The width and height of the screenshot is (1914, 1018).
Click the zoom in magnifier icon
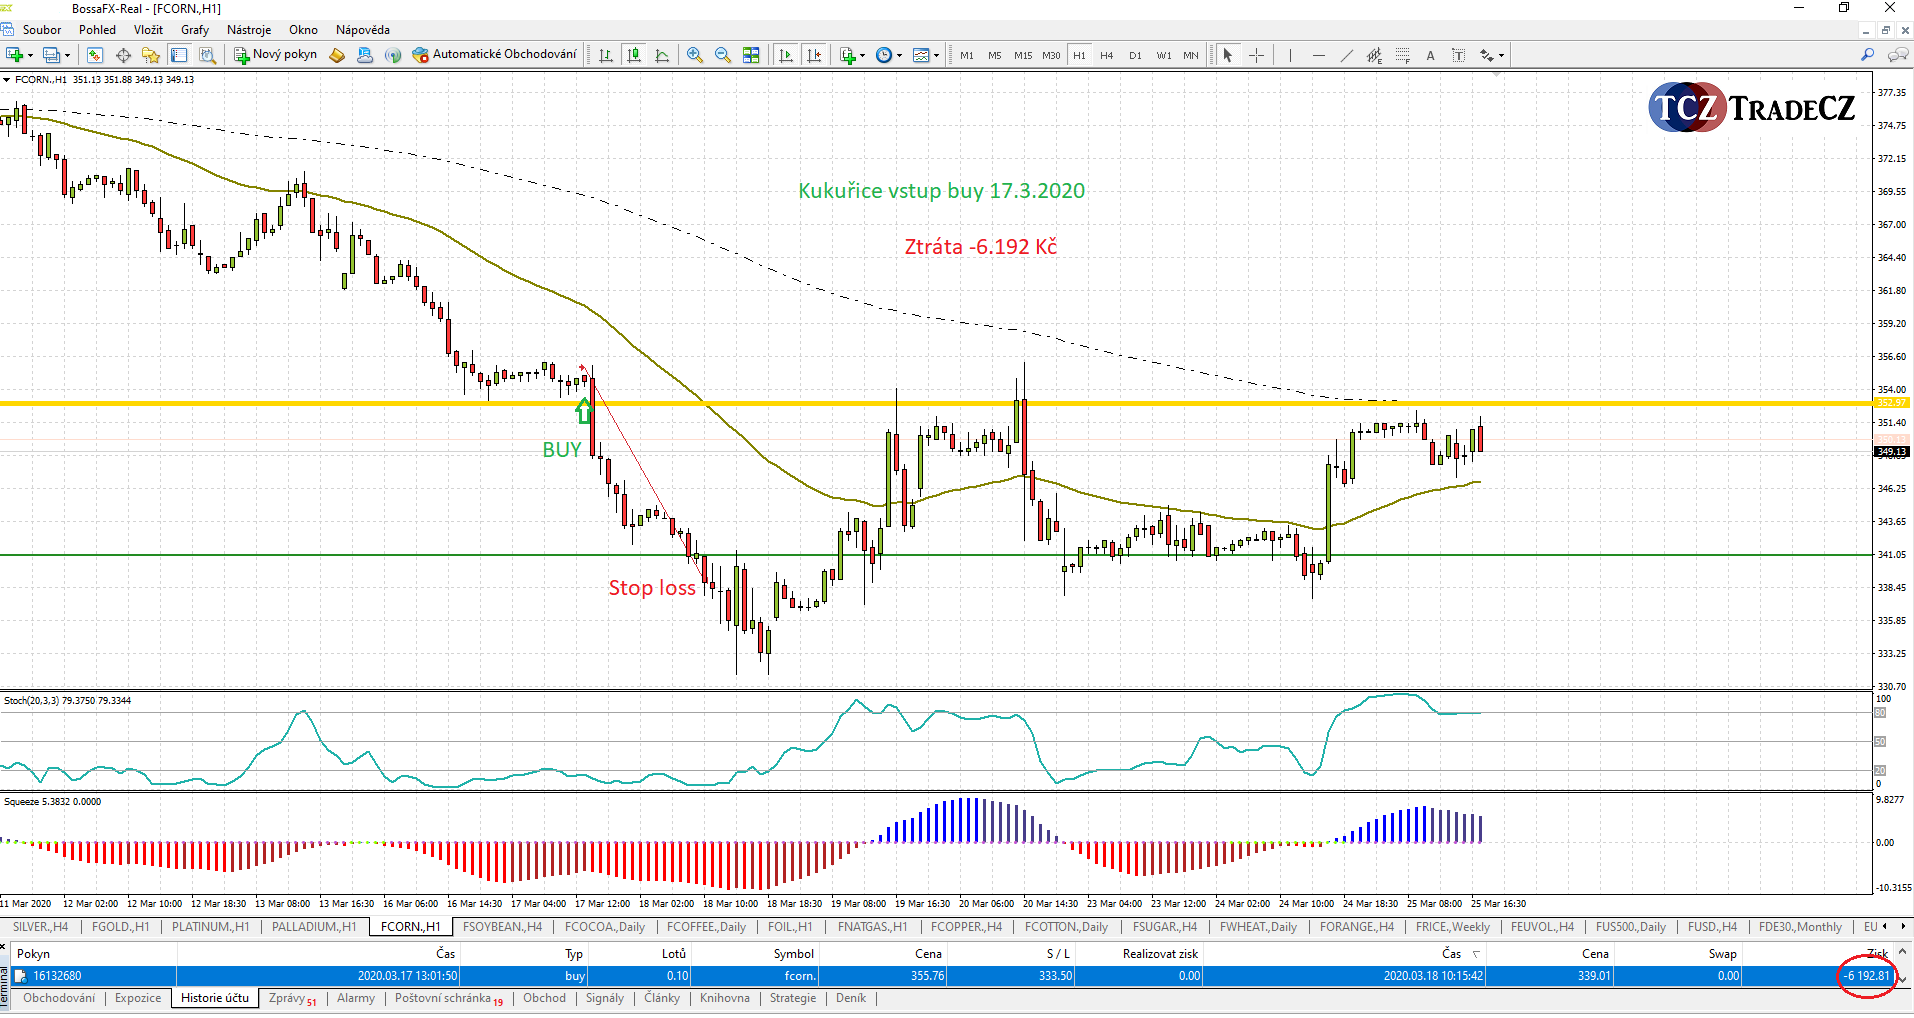[694, 55]
